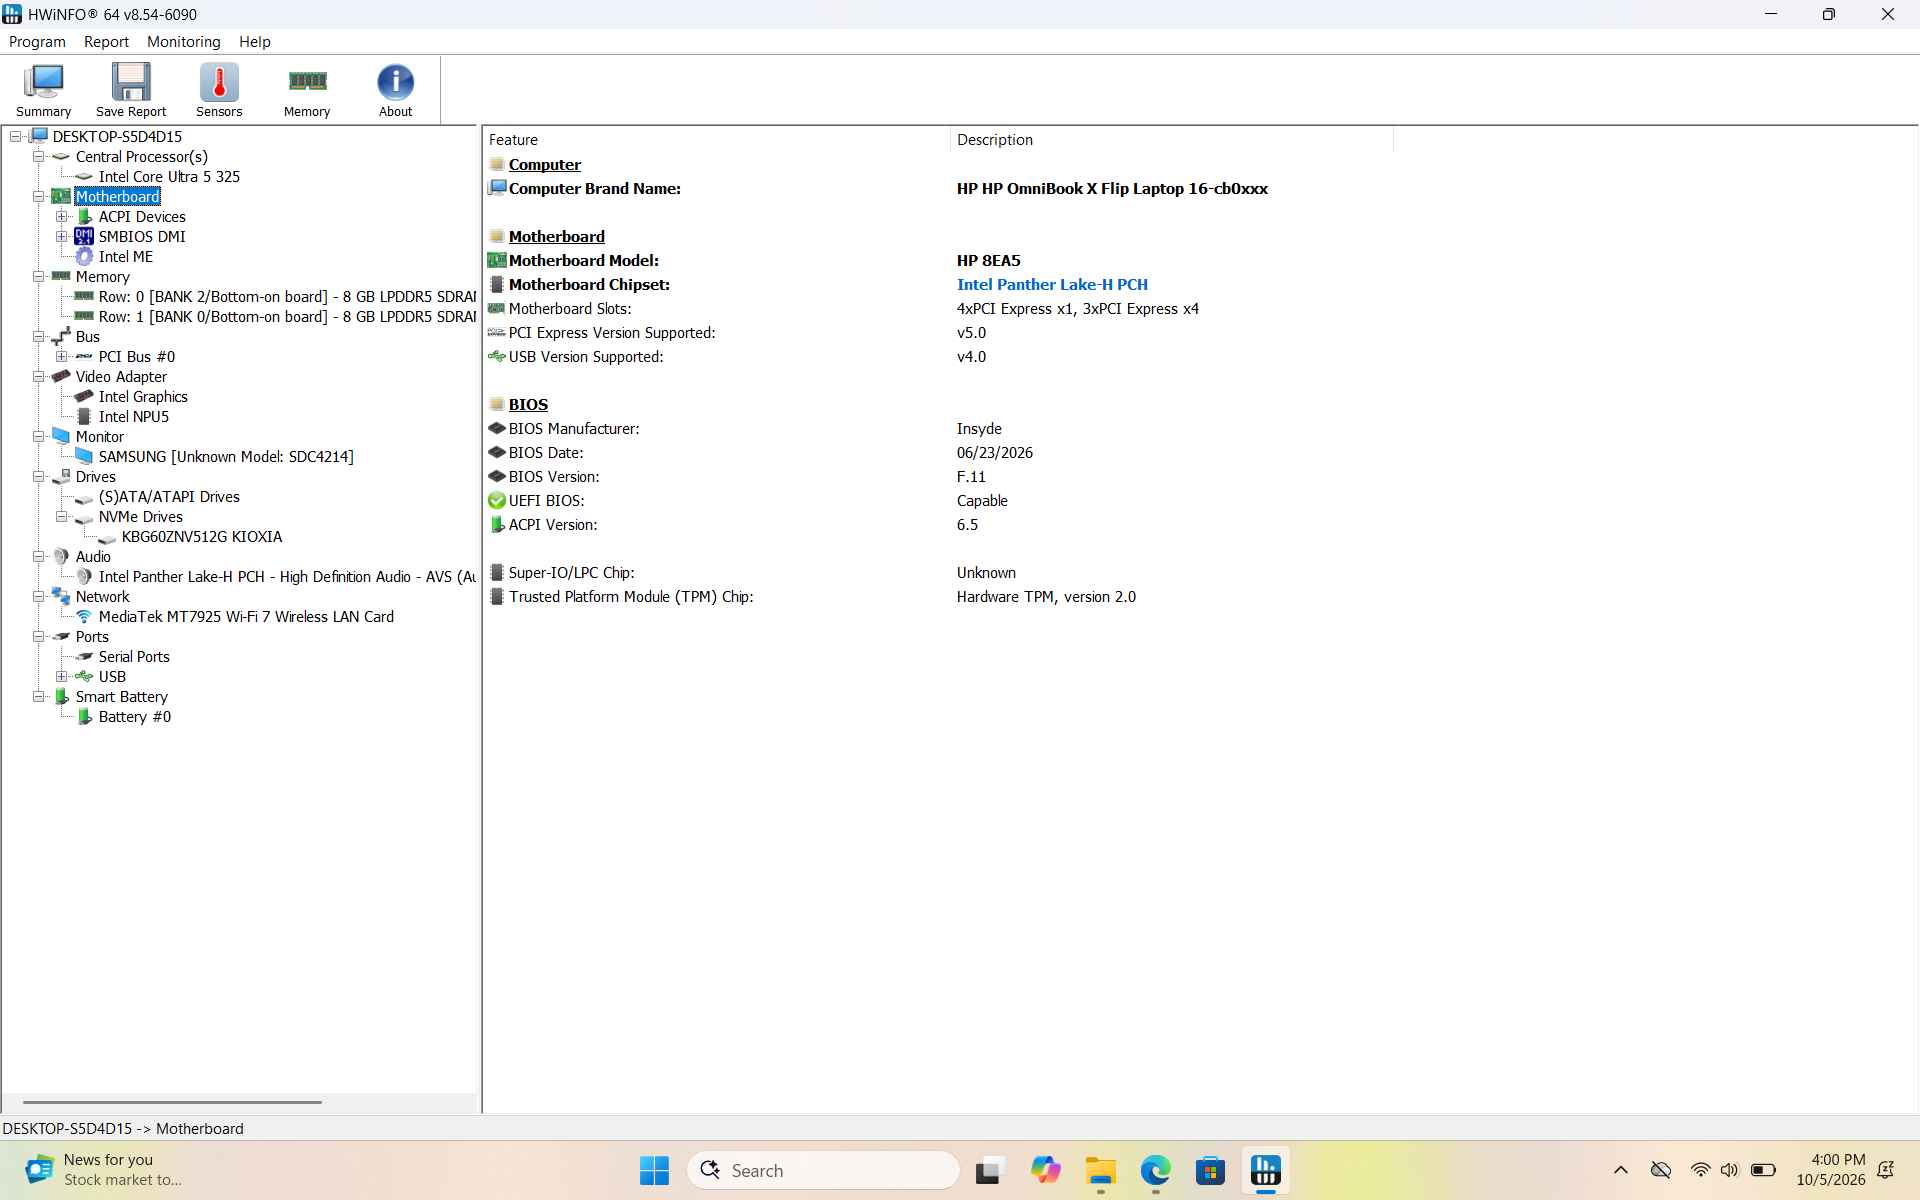This screenshot has height=1200, width=1920.
Task: Select Row: 0 BANK 2 memory module
Action: [287, 297]
